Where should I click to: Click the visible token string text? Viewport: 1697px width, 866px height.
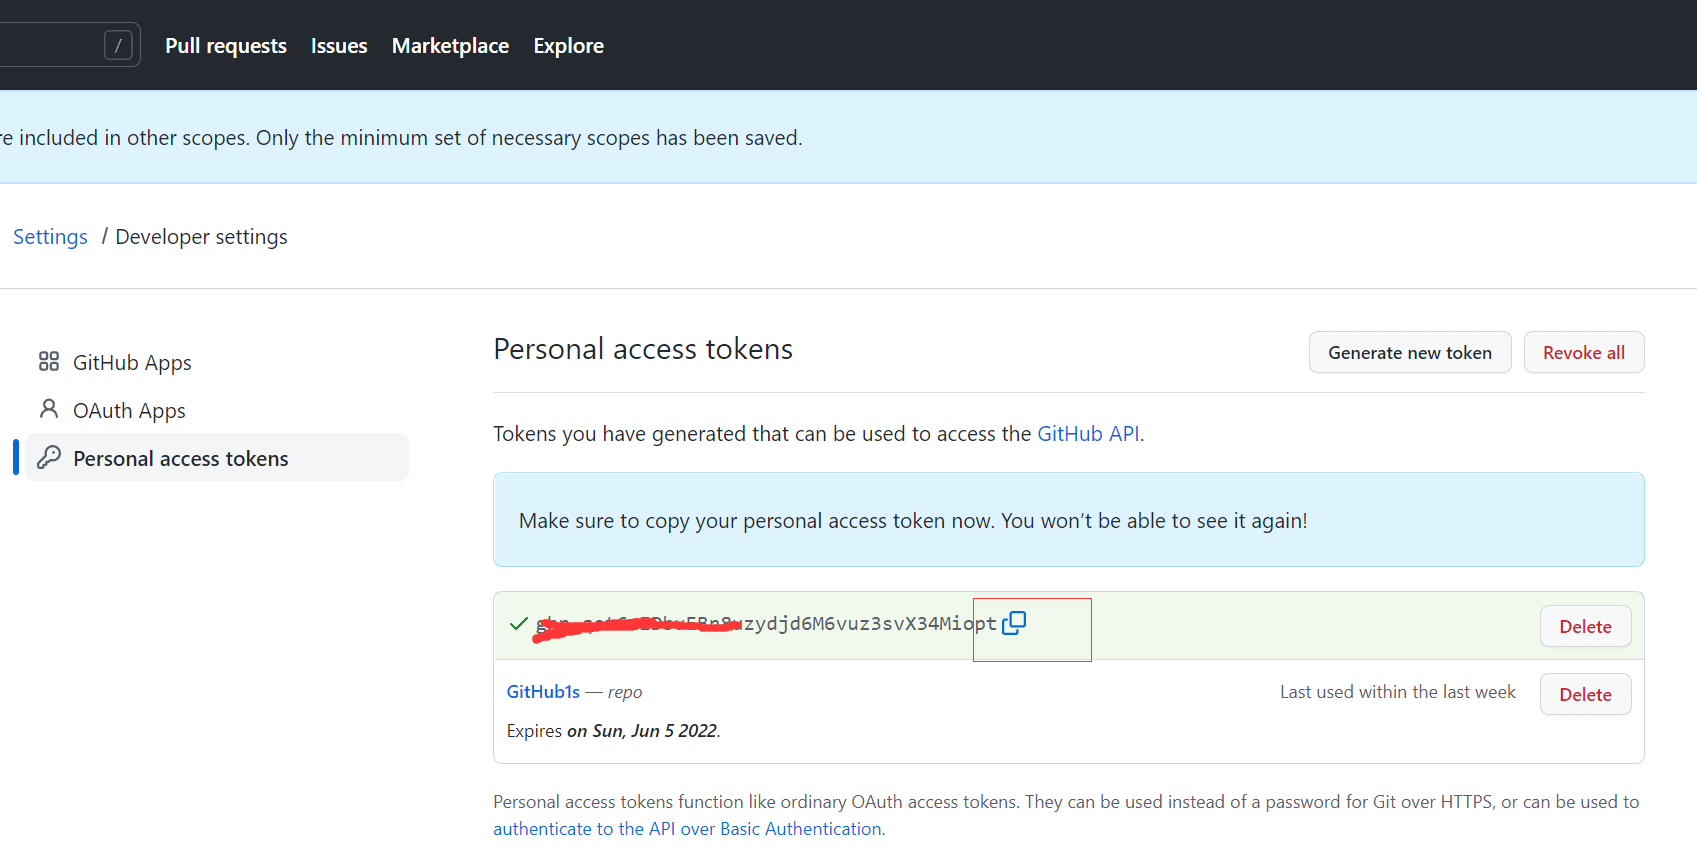[767, 624]
